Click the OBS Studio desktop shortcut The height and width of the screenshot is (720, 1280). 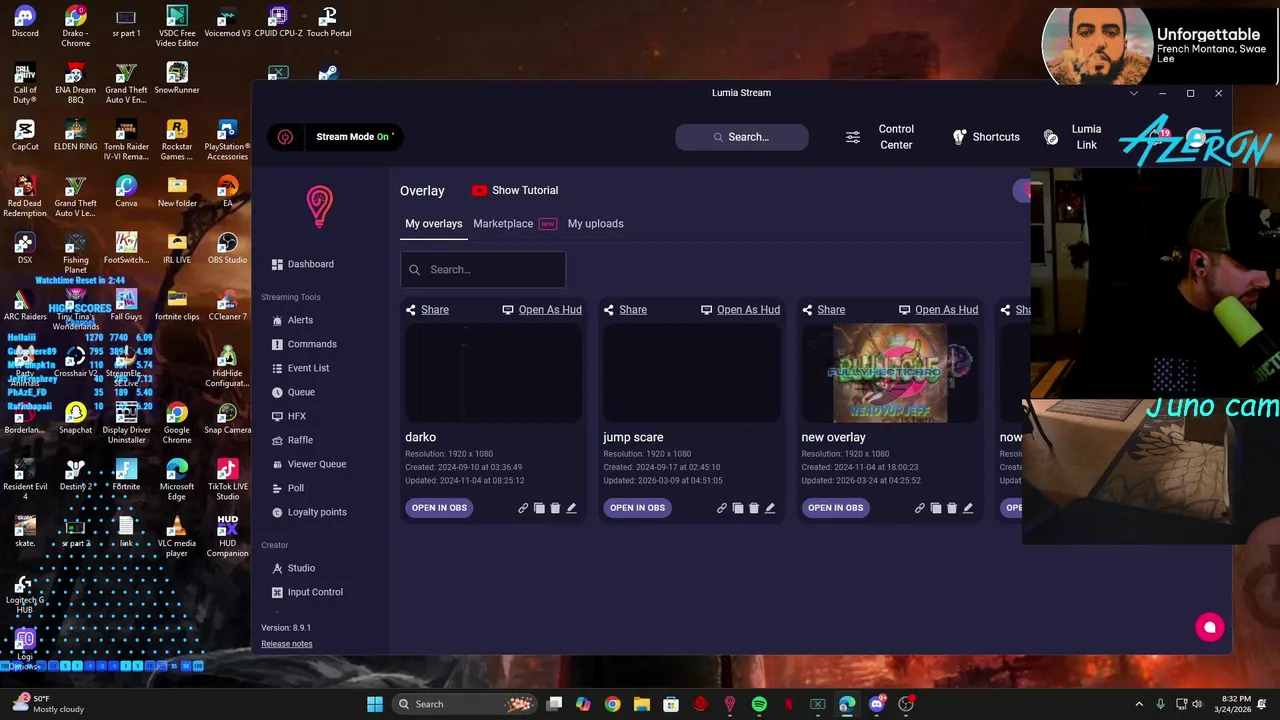(227, 248)
